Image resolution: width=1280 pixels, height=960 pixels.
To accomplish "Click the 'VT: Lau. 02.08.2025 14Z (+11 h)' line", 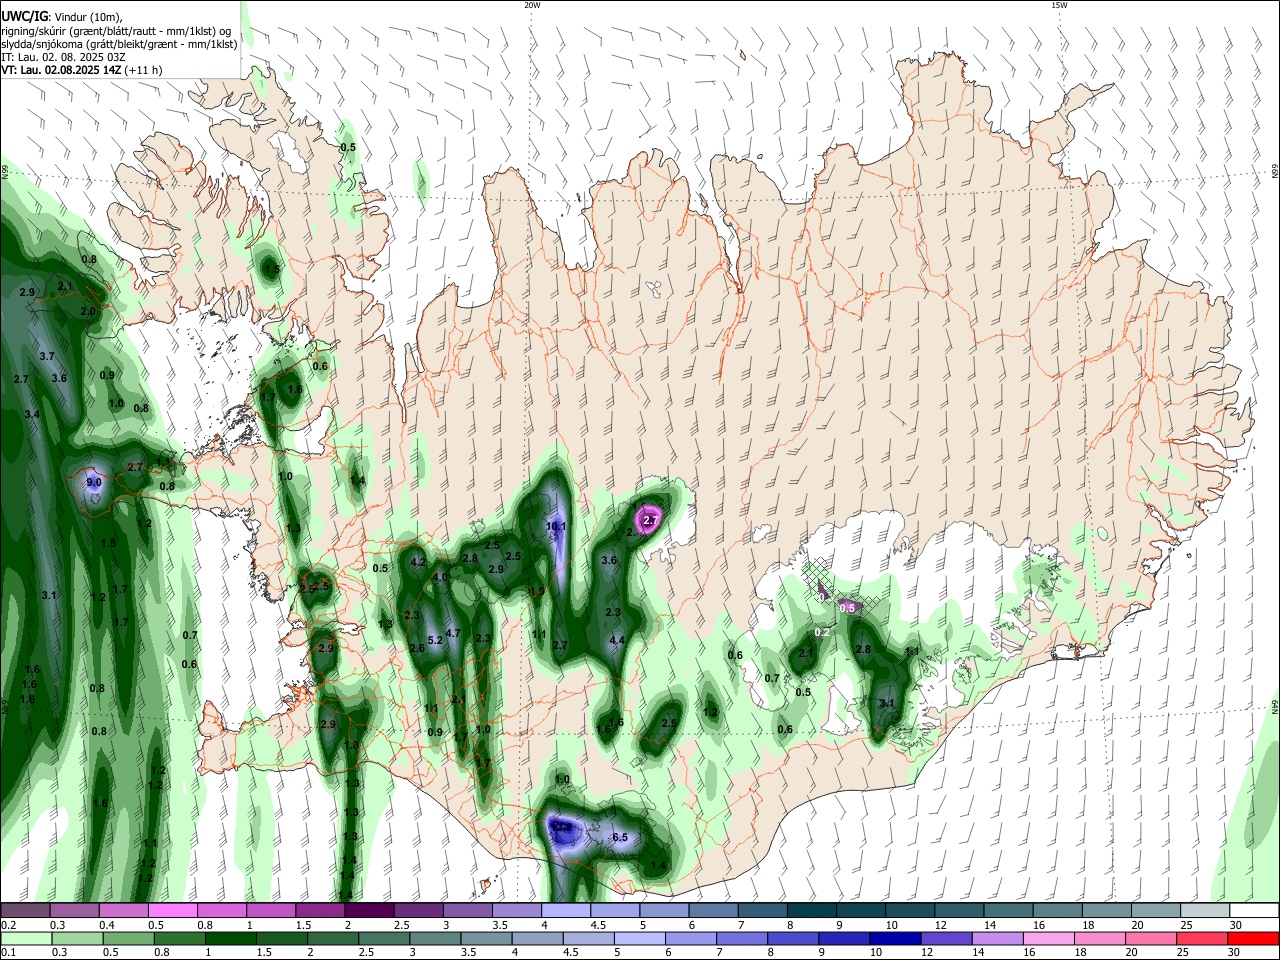I will (x=81, y=70).
